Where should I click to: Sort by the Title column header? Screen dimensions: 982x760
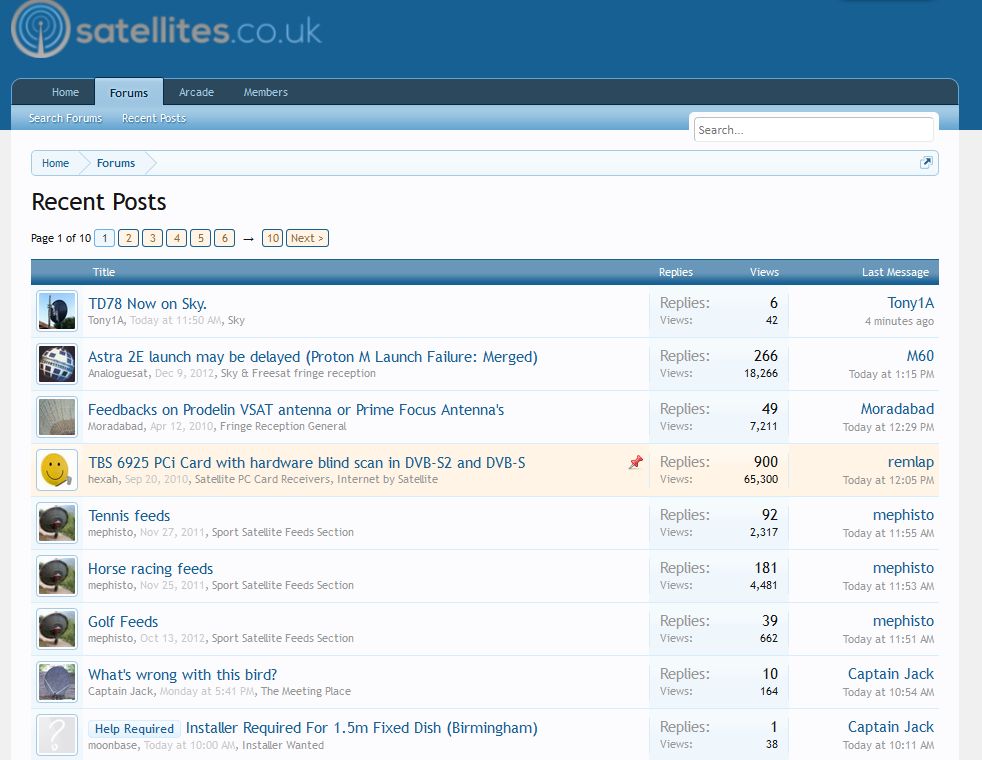104,272
